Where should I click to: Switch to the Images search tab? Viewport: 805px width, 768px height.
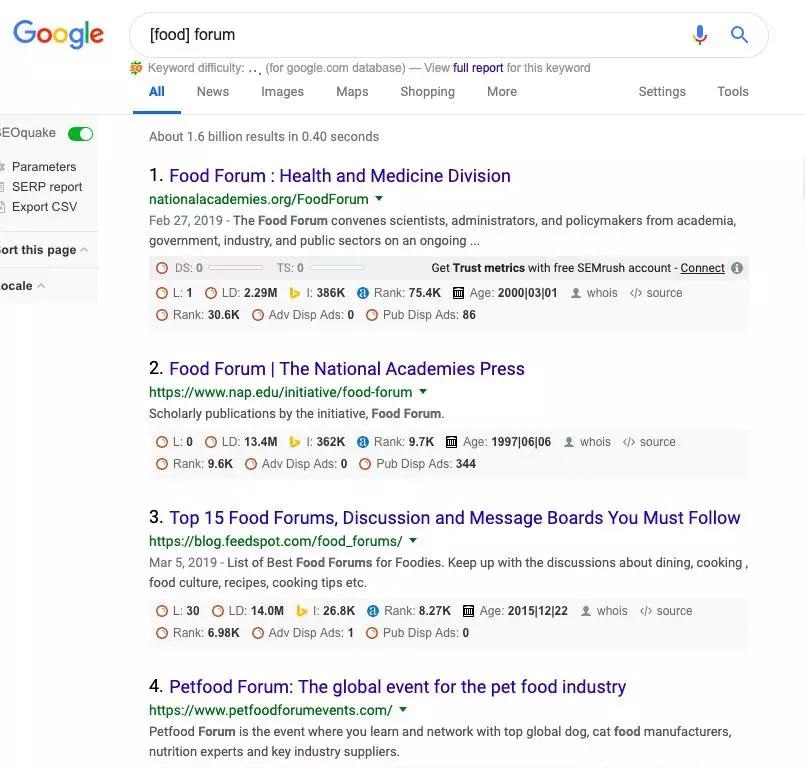282,92
